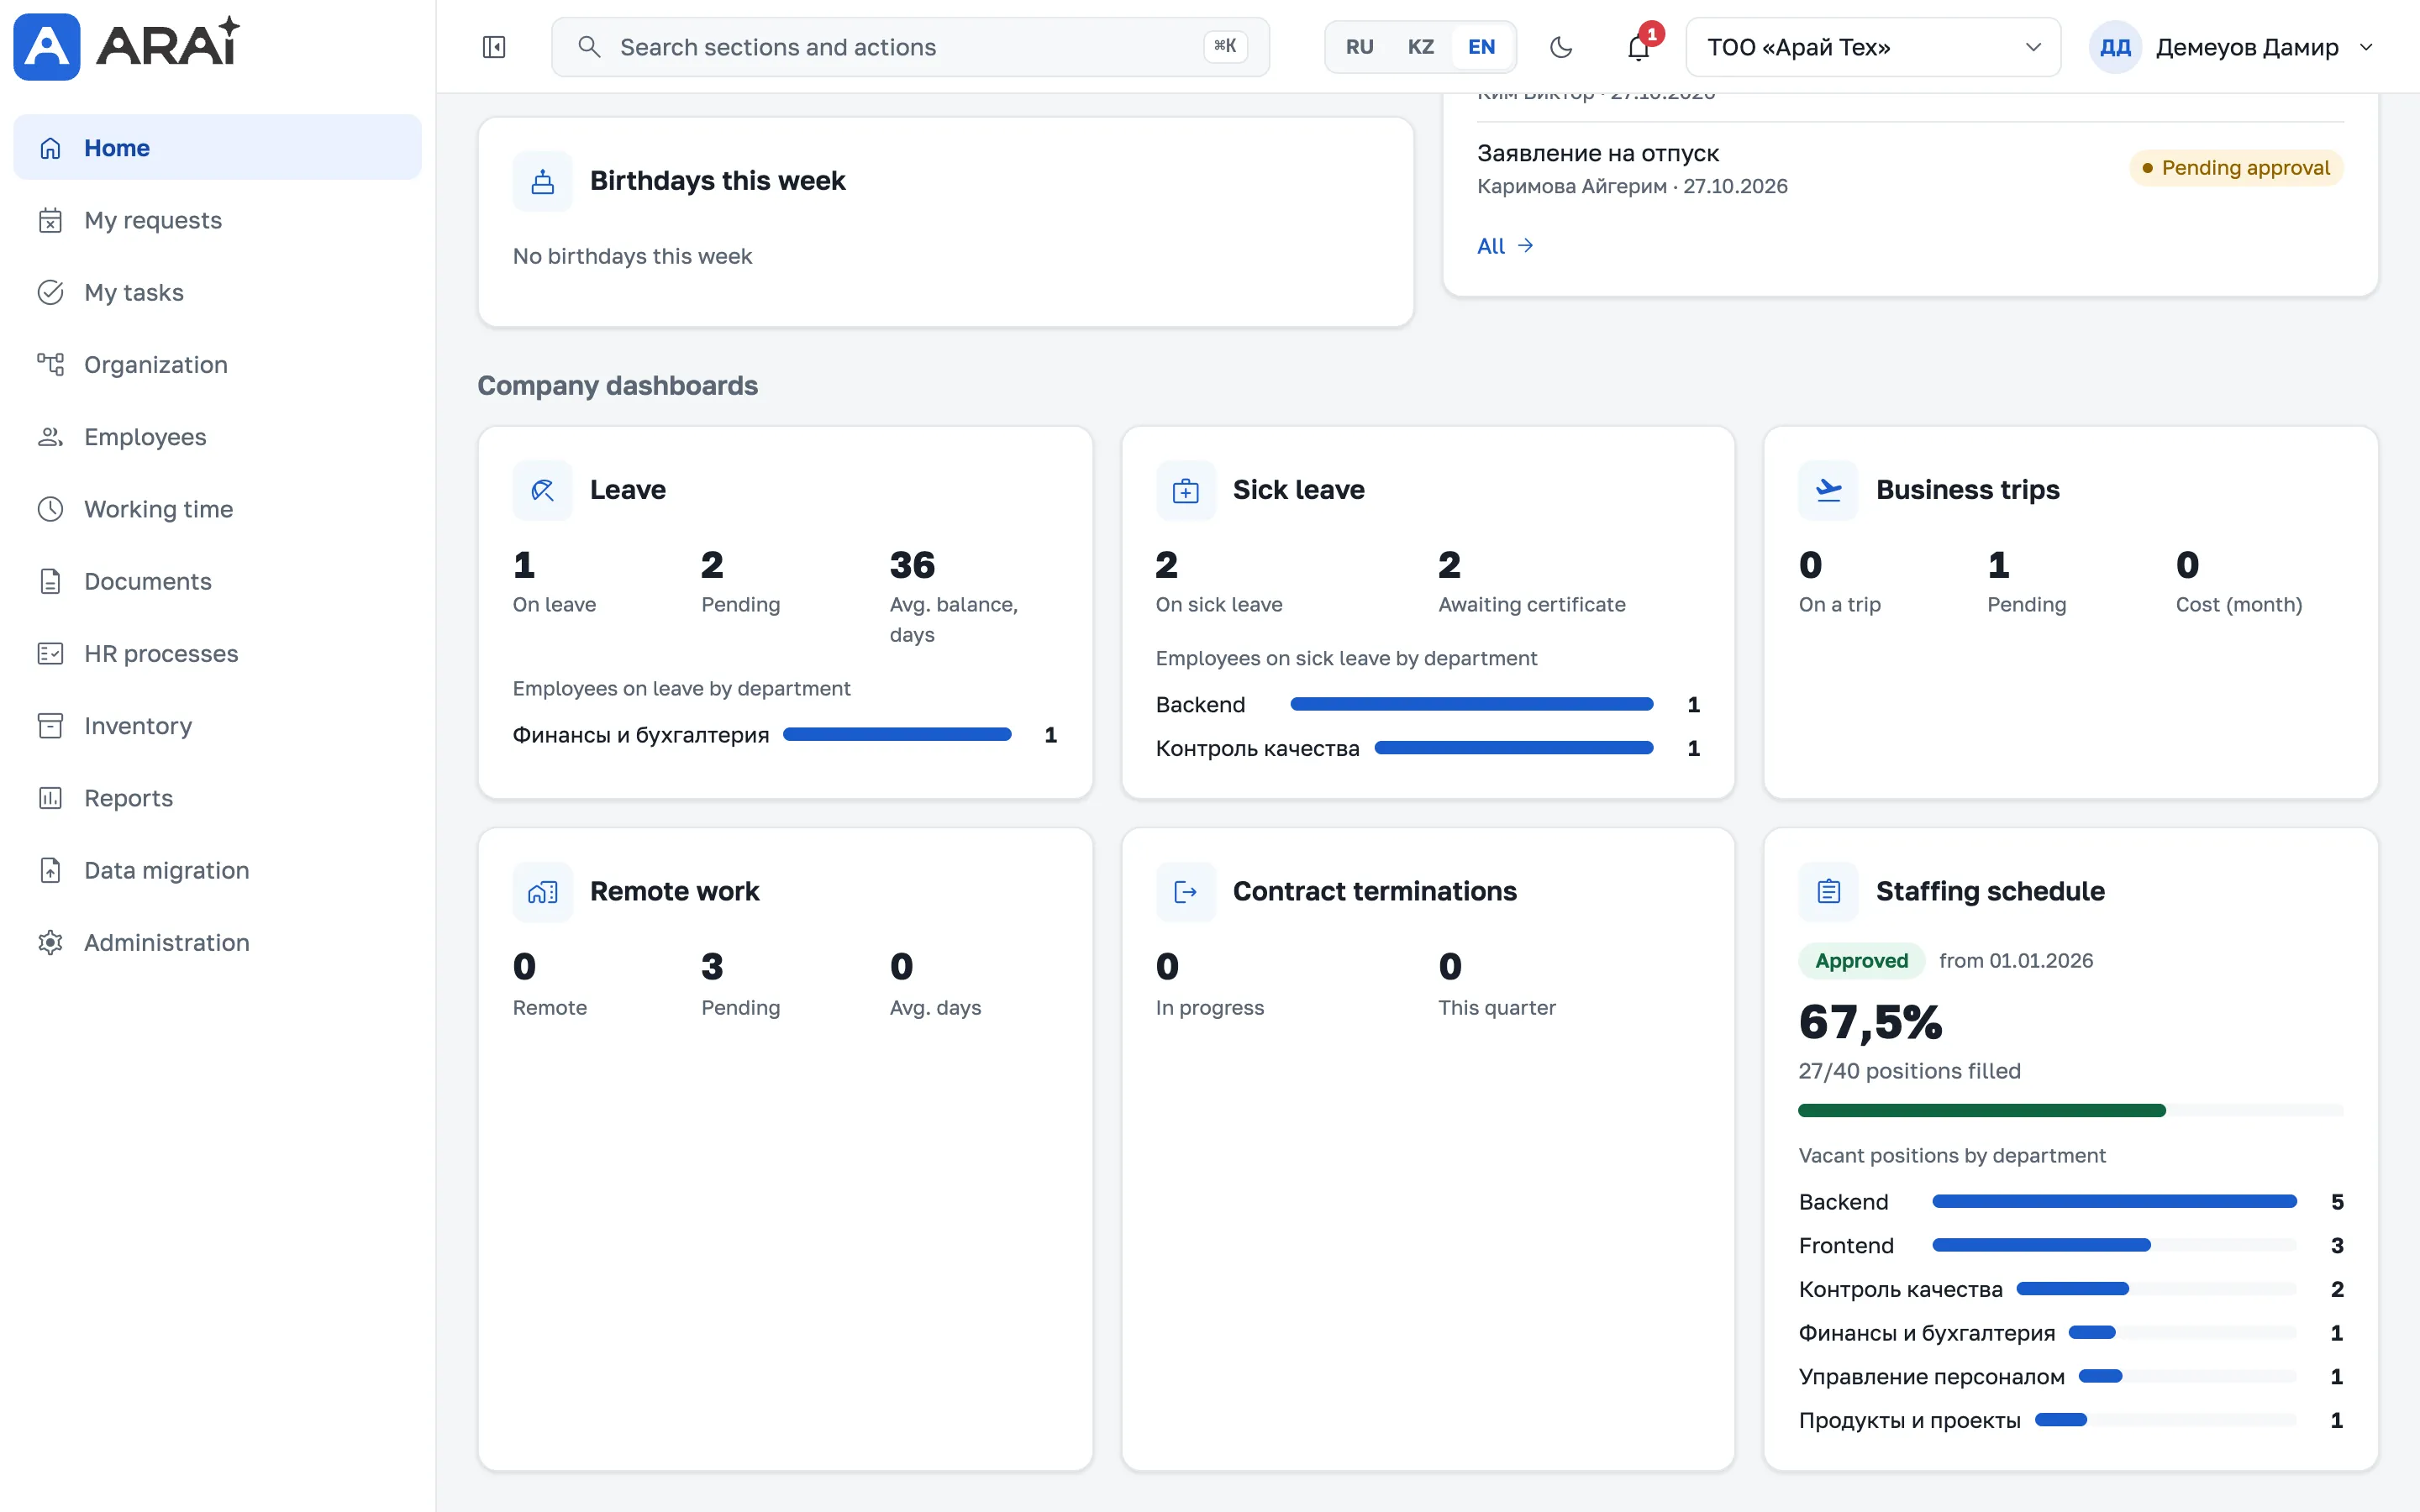Open the Administration page

(x=217, y=942)
